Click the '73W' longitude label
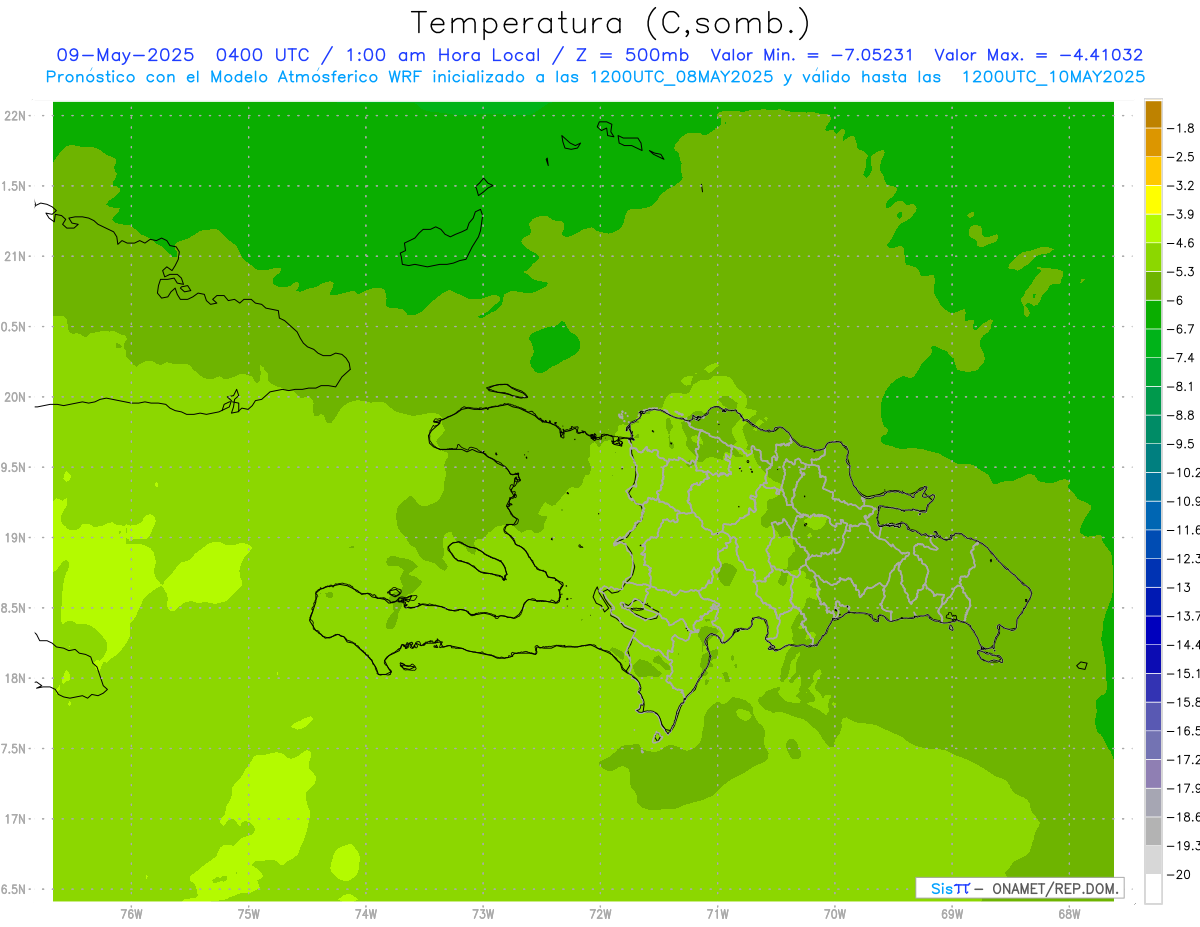1200x927 pixels. point(483,914)
